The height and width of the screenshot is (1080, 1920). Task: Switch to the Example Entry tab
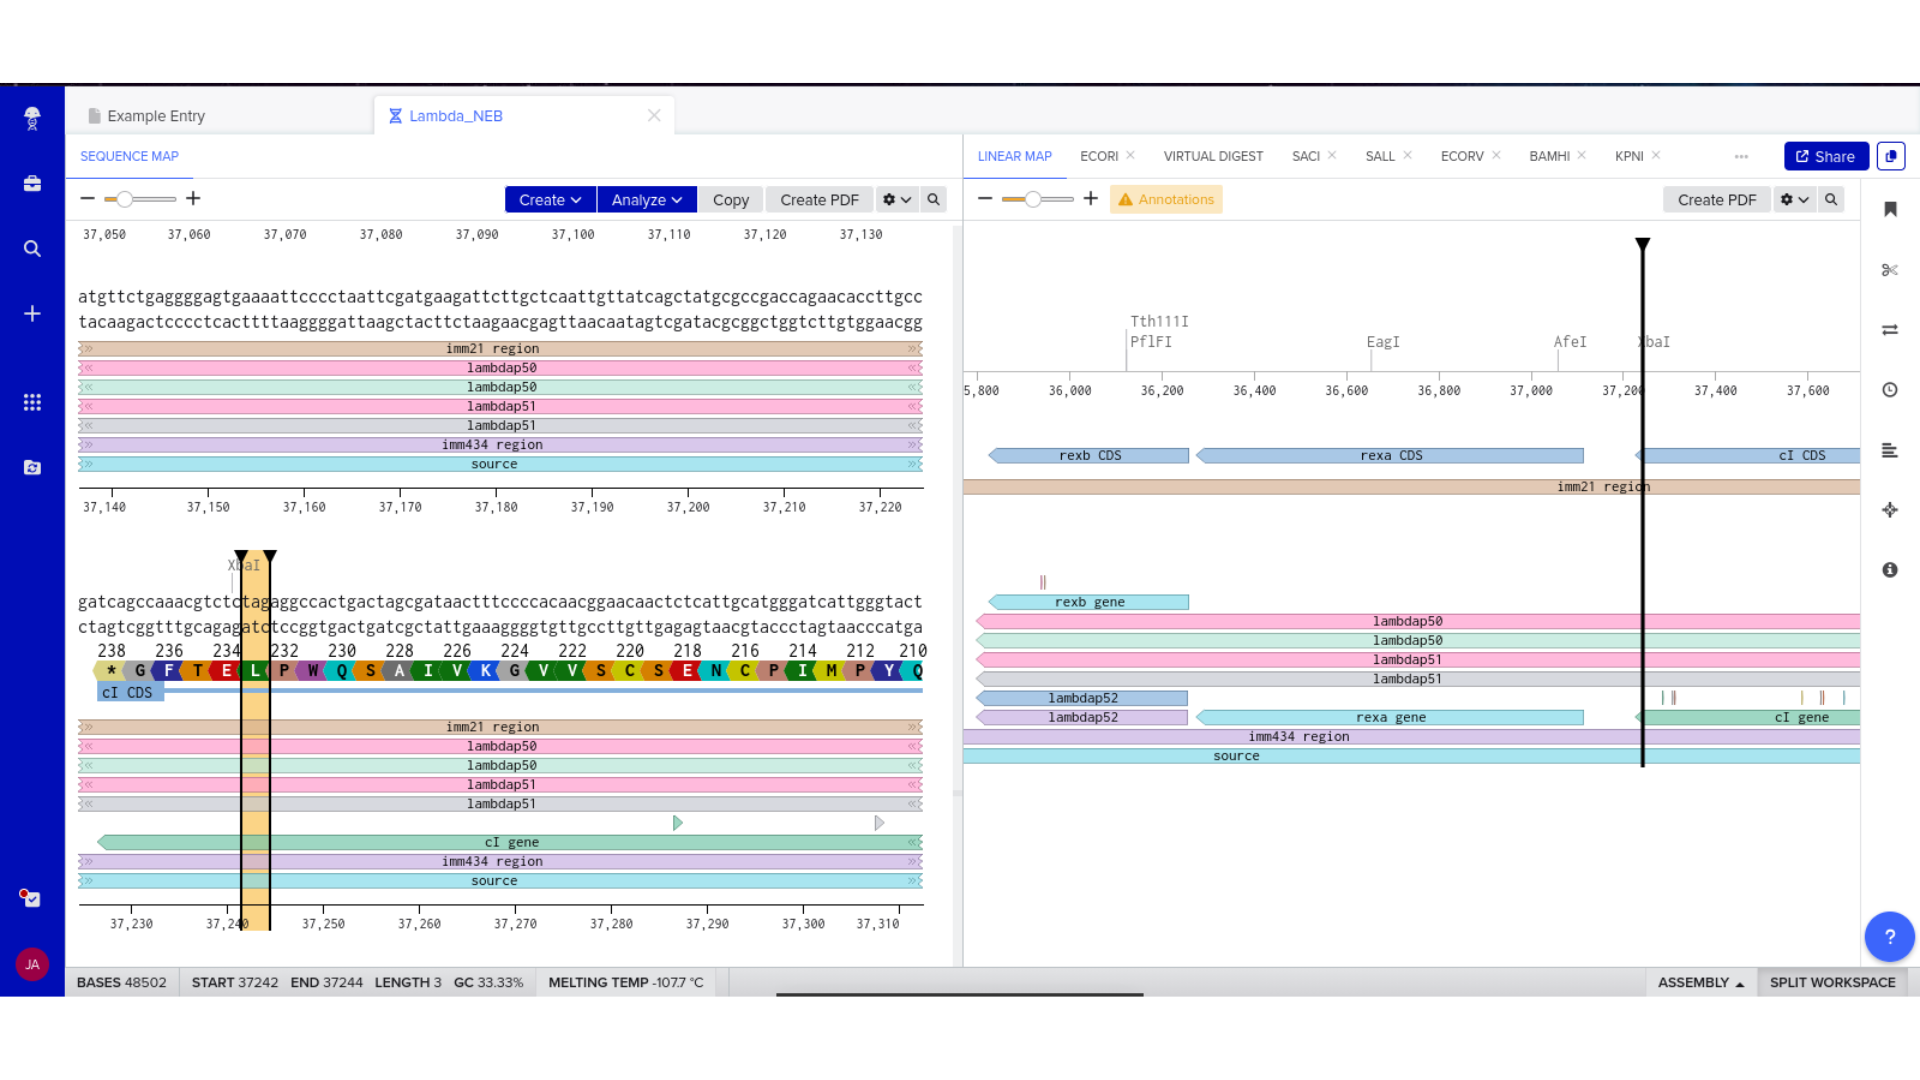click(156, 116)
